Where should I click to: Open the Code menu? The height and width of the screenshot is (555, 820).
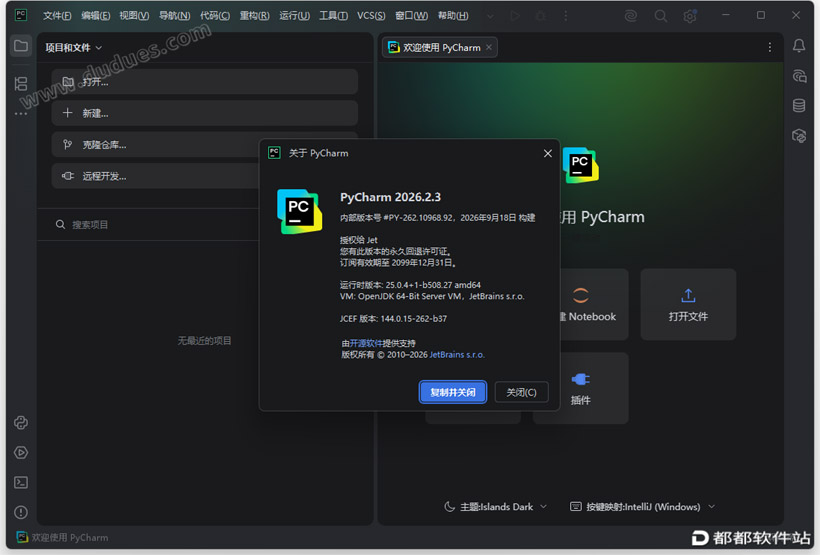(x=215, y=16)
